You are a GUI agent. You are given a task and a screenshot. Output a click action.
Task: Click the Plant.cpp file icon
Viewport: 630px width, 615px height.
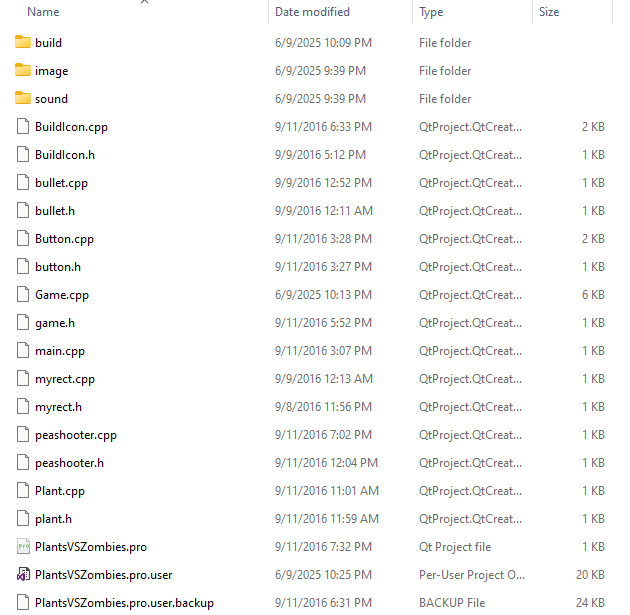pos(23,490)
